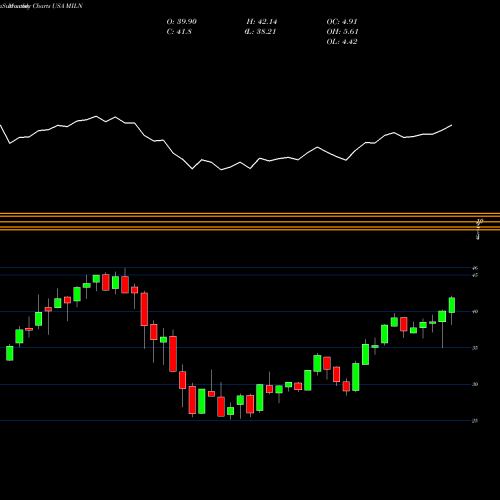Click the first green candlestick at chart's left
Screen dimensions: 500x500
coord(10,353)
